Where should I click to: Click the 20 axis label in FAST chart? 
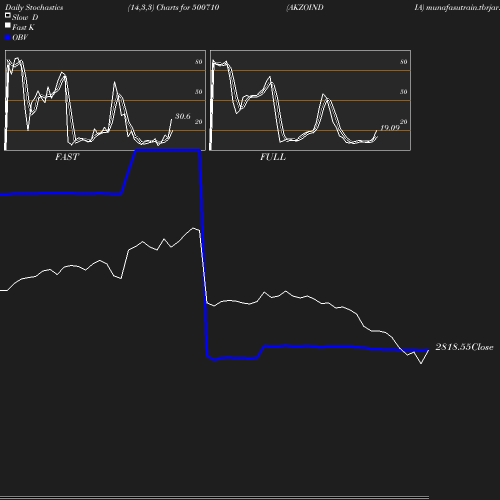tap(199, 122)
